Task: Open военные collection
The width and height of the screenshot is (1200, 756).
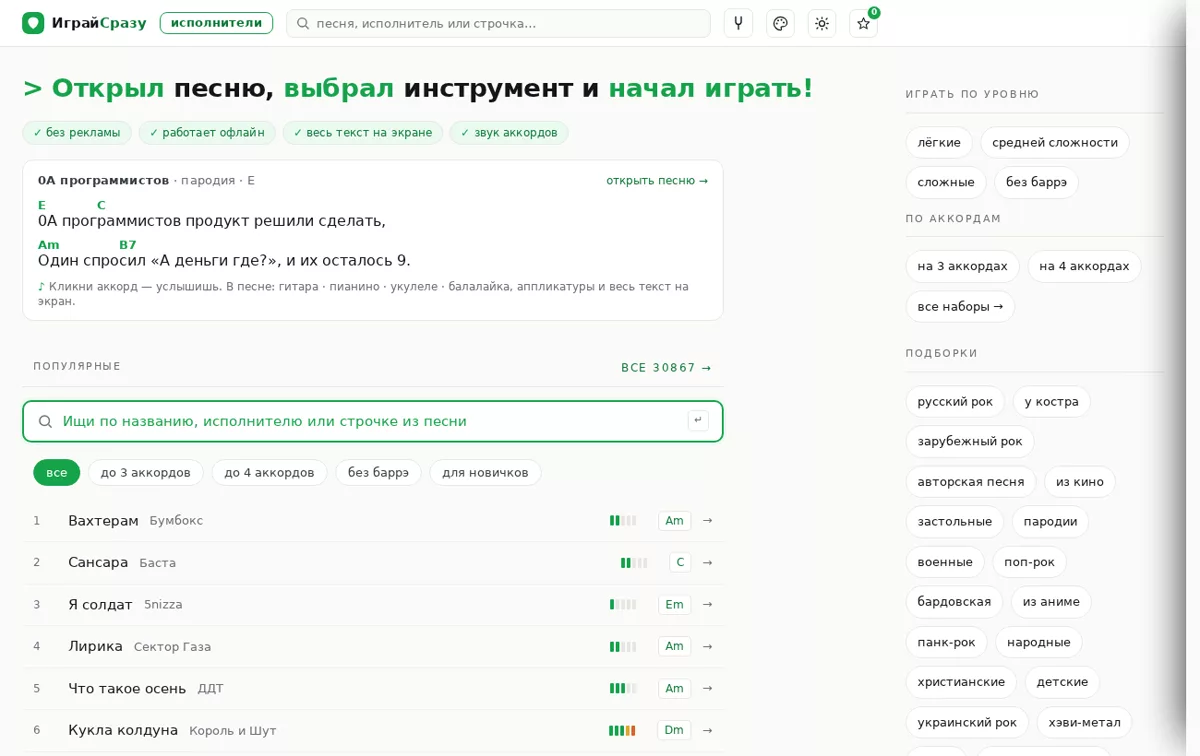Action: (945, 562)
